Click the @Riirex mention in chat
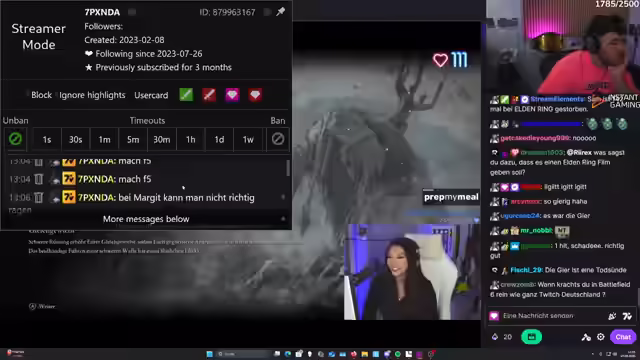640x360 pixels. point(579,152)
